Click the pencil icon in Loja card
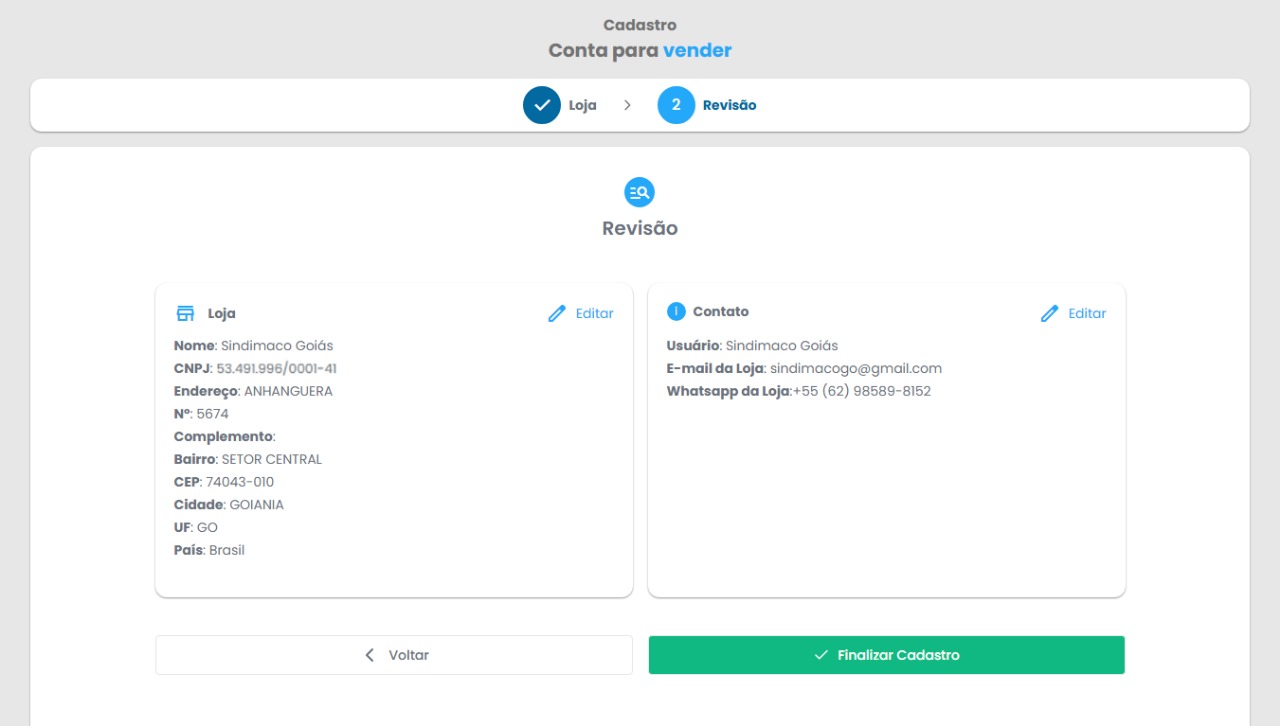 [557, 313]
